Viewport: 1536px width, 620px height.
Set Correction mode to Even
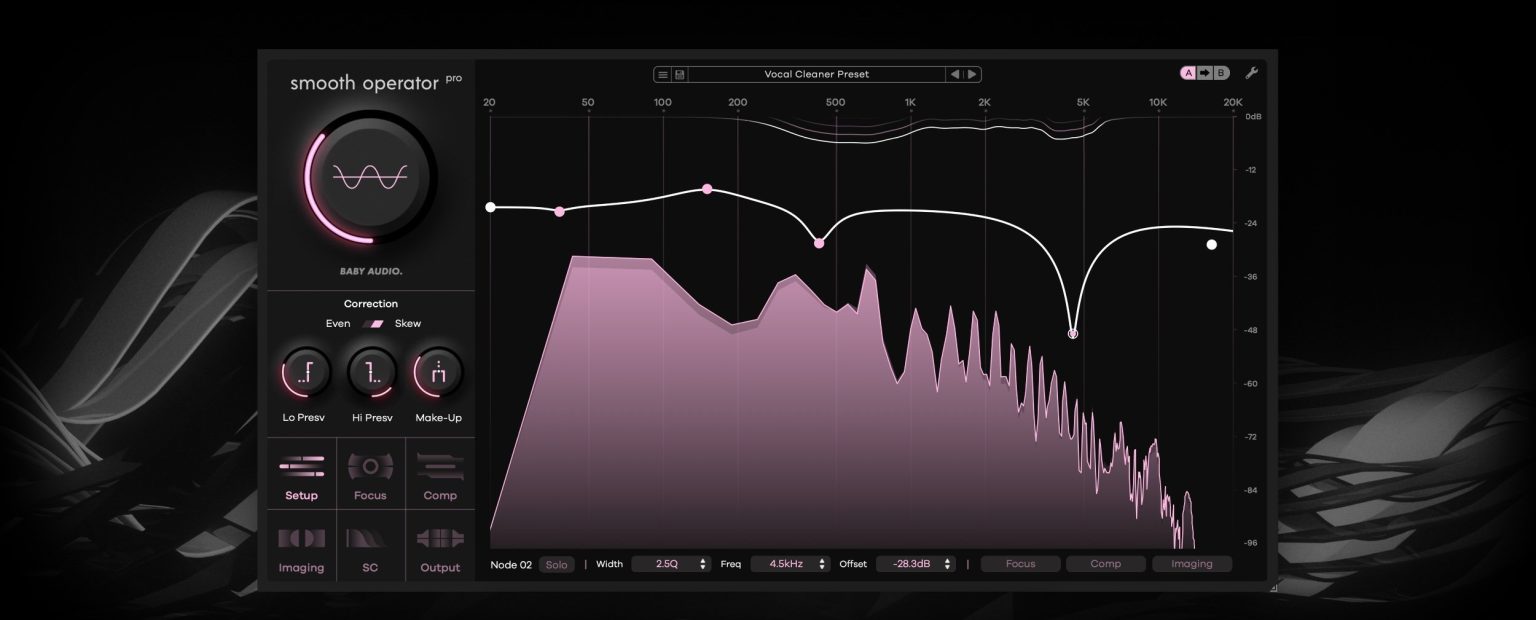[337, 323]
